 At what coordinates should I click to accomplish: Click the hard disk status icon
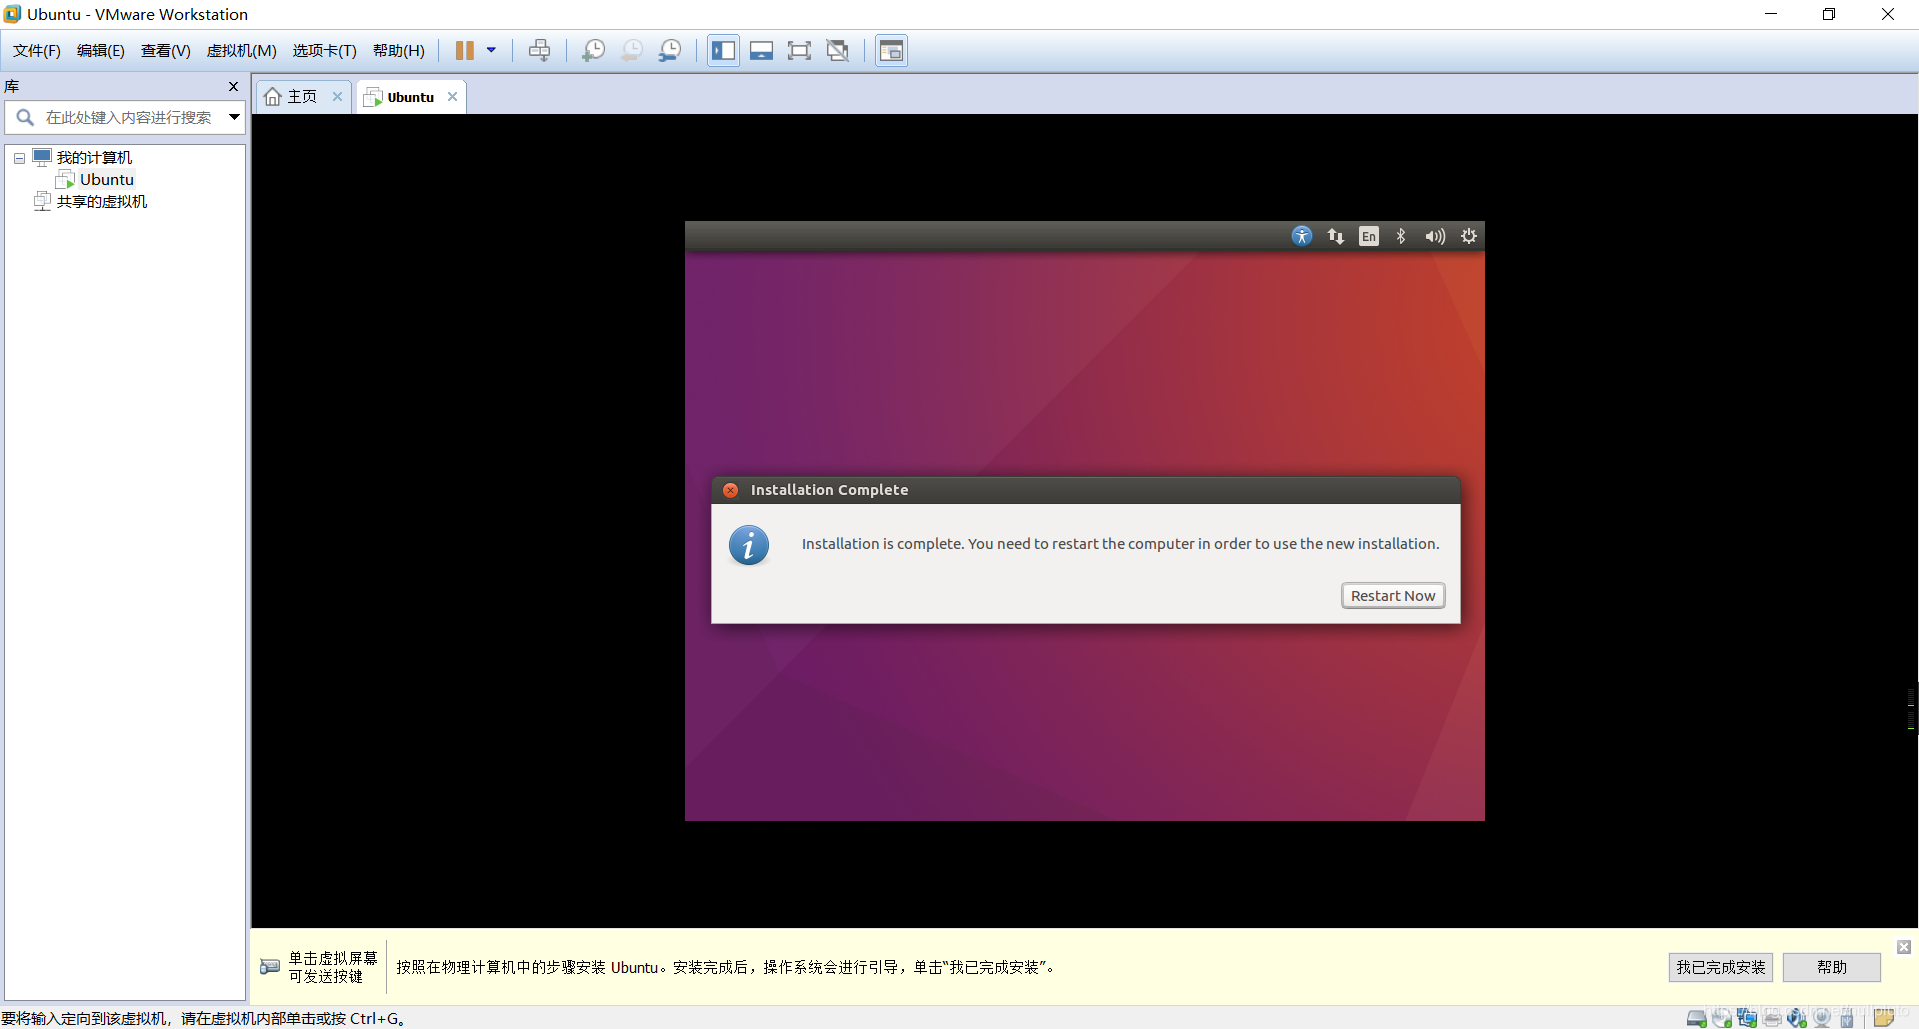(1697, 1019)
